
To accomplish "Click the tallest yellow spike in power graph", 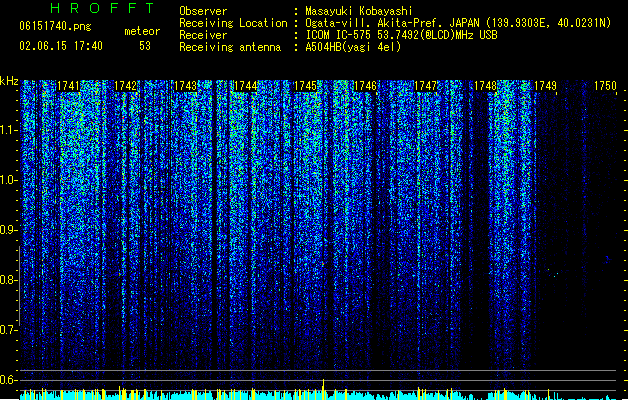I will point(323,388).
